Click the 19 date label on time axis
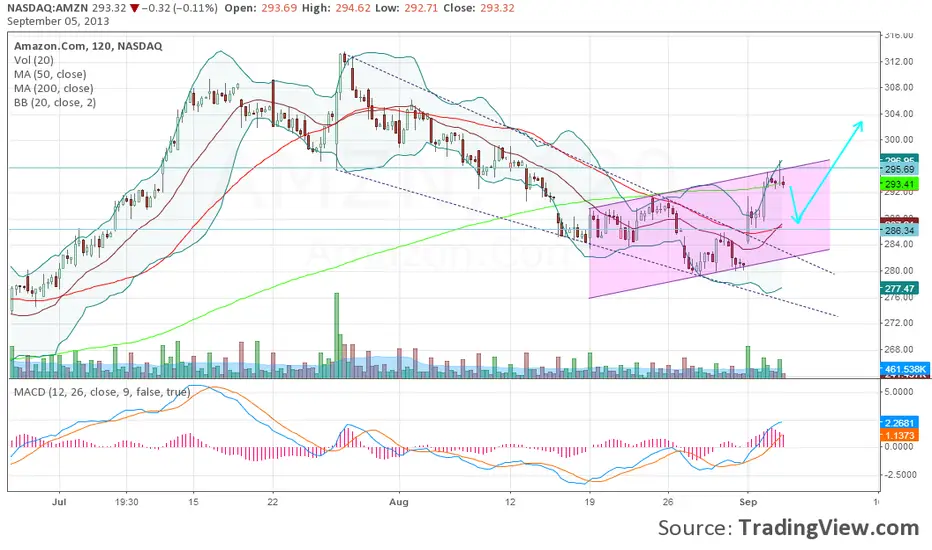Image resolution: width=932 pixels, height=550 pixels. point(589,502)
